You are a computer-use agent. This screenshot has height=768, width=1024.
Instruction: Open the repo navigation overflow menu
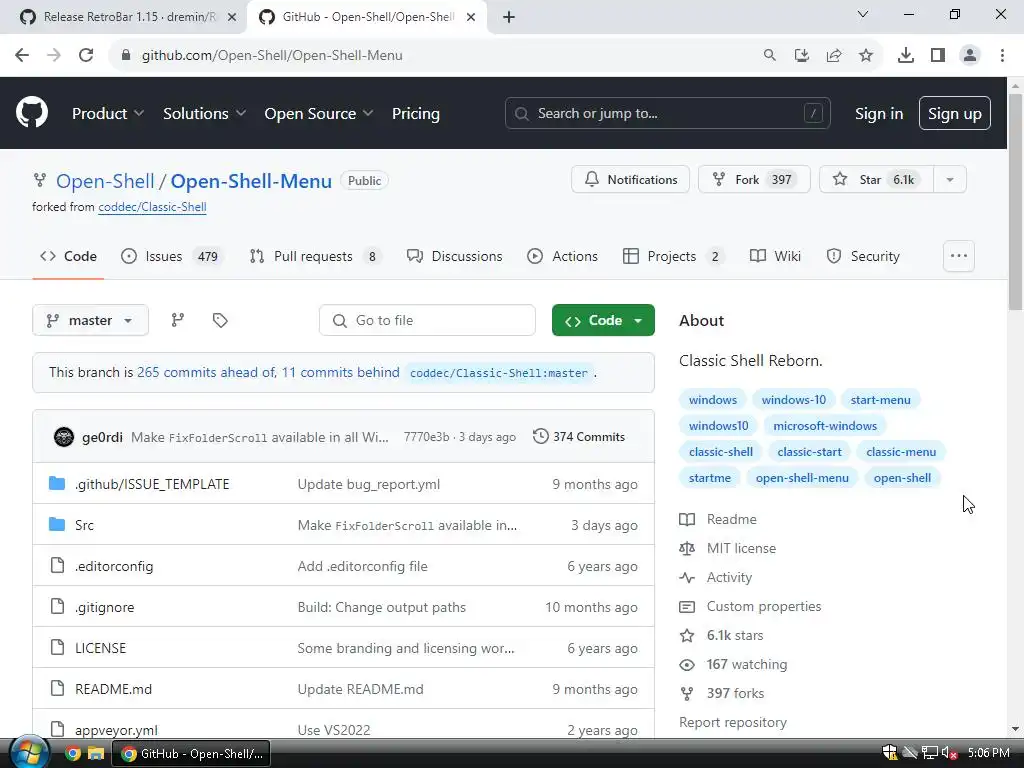959,256
